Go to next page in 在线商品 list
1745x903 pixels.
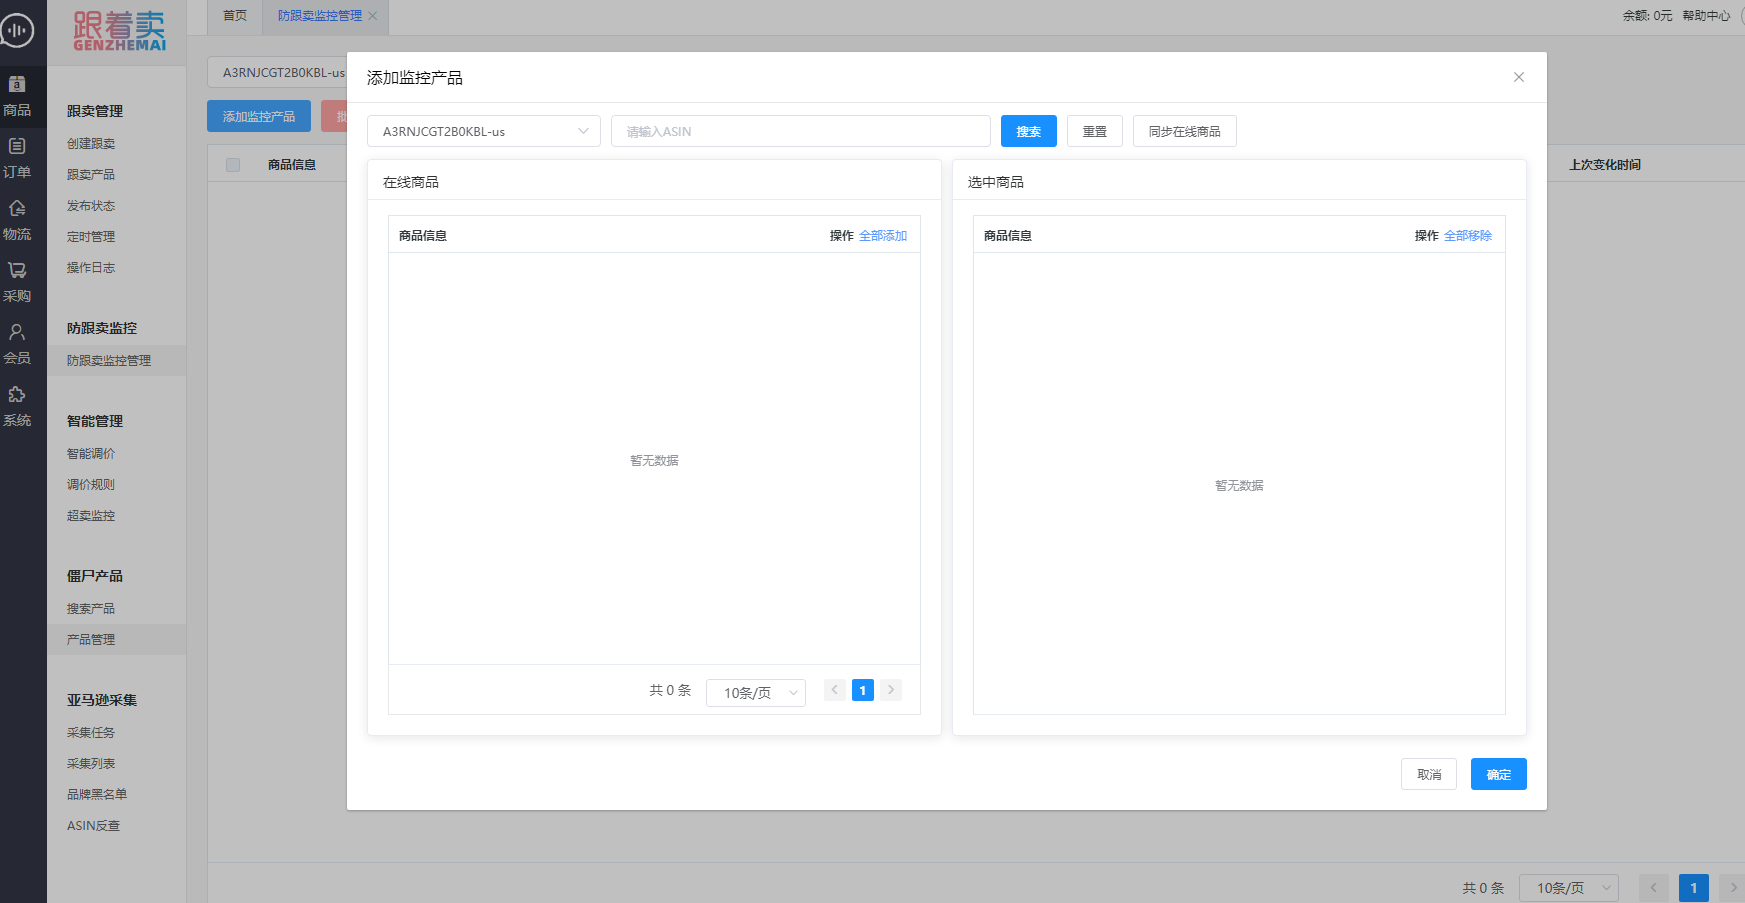click(x=891, y=690)
